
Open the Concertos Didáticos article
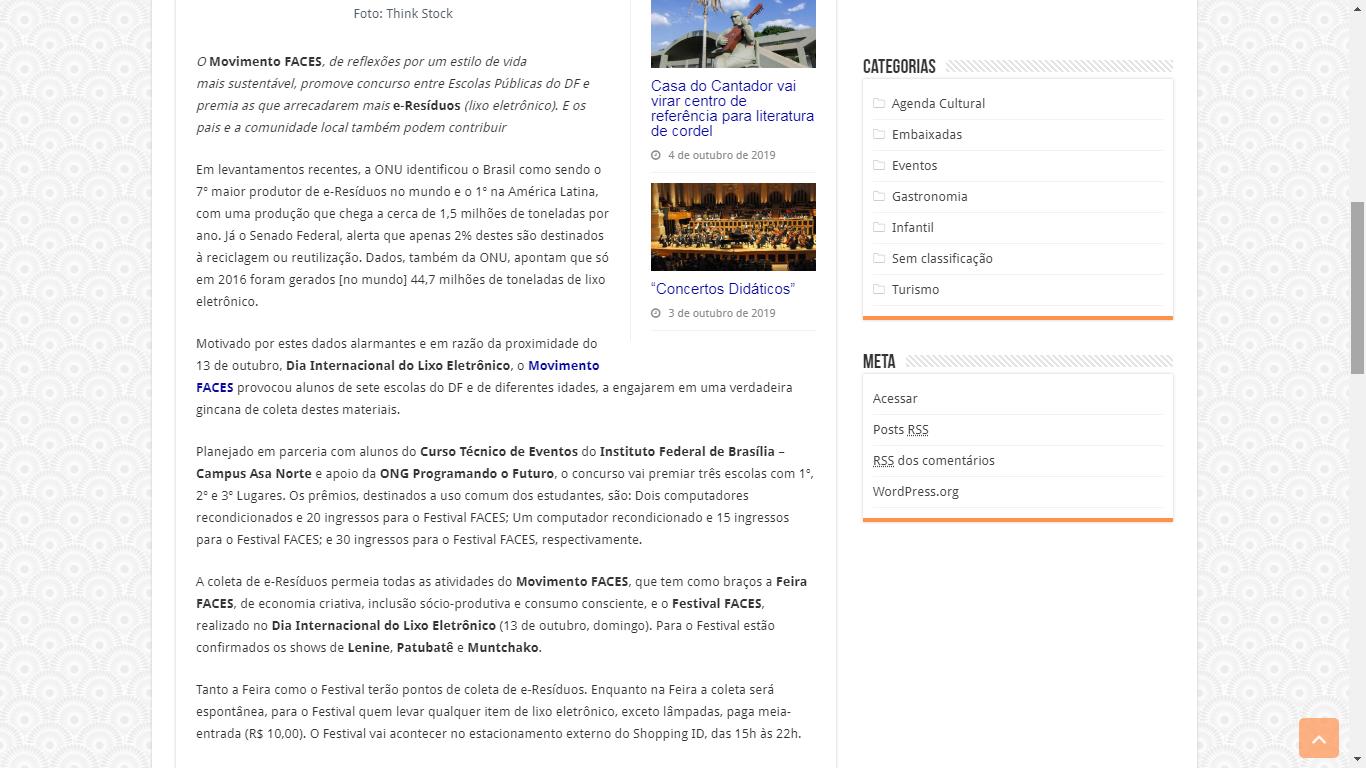(722, 289)
